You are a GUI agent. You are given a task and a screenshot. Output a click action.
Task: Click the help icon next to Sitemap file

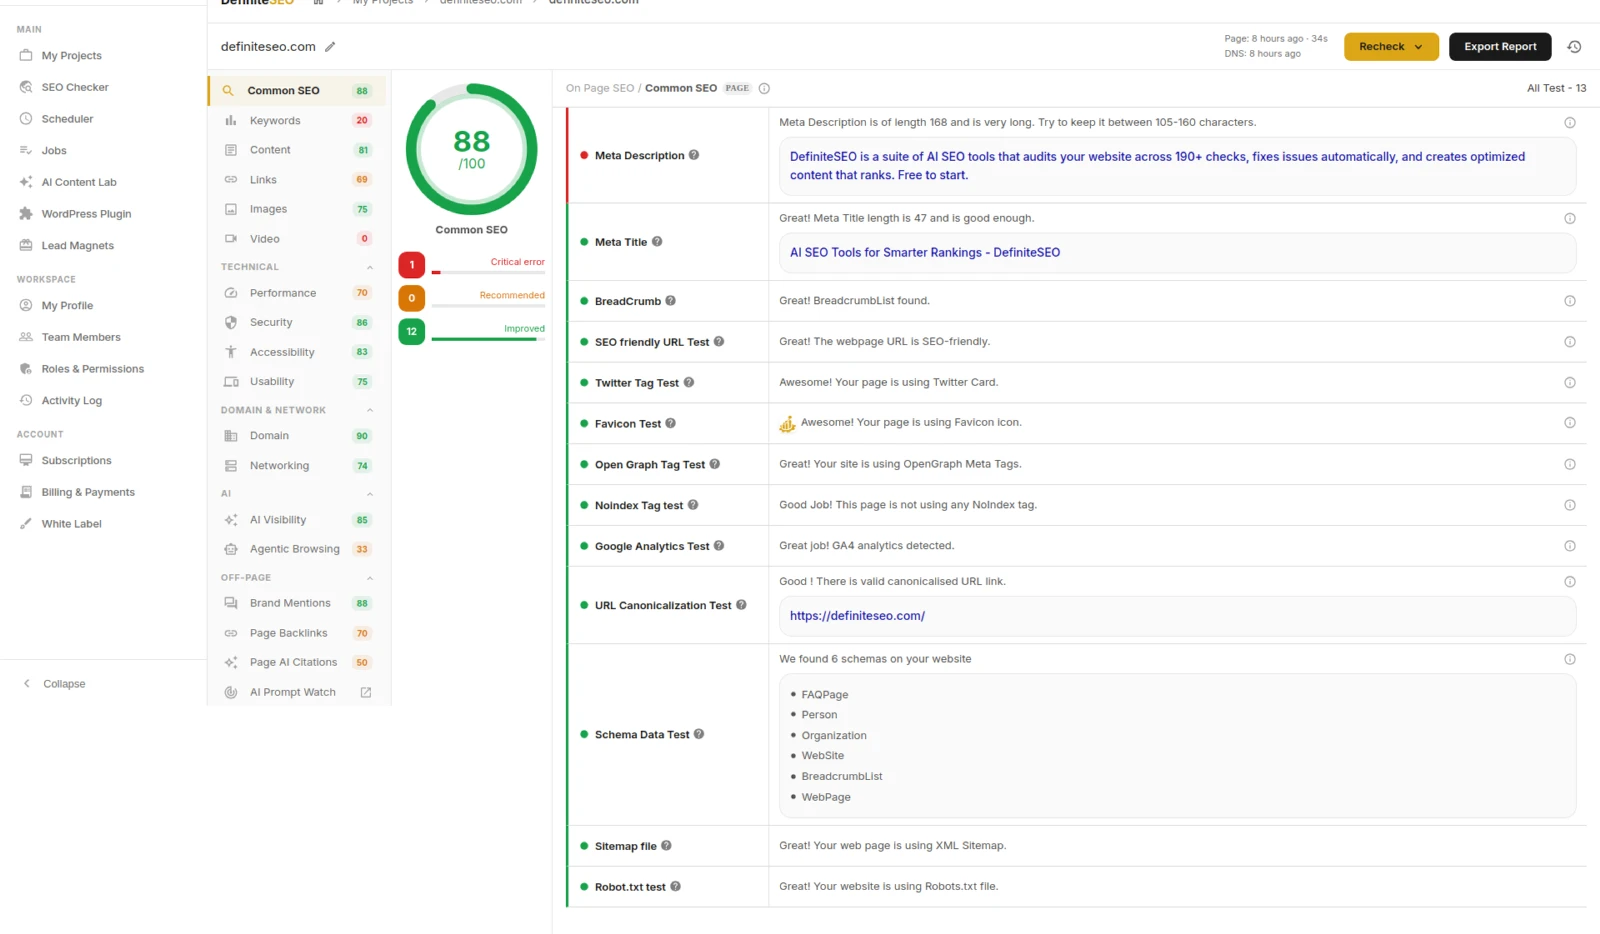point(666,846)
